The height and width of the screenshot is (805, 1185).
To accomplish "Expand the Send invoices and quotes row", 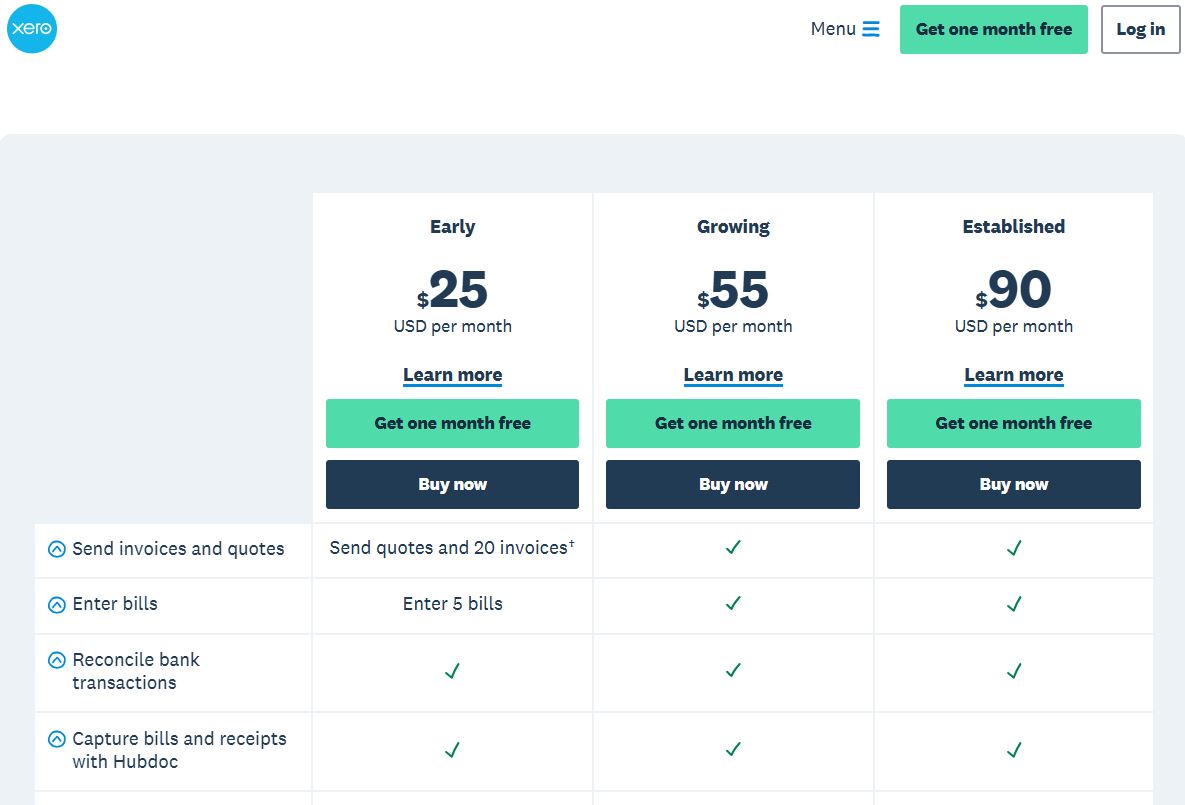I will pyautogui.click(x=56, y=549).
